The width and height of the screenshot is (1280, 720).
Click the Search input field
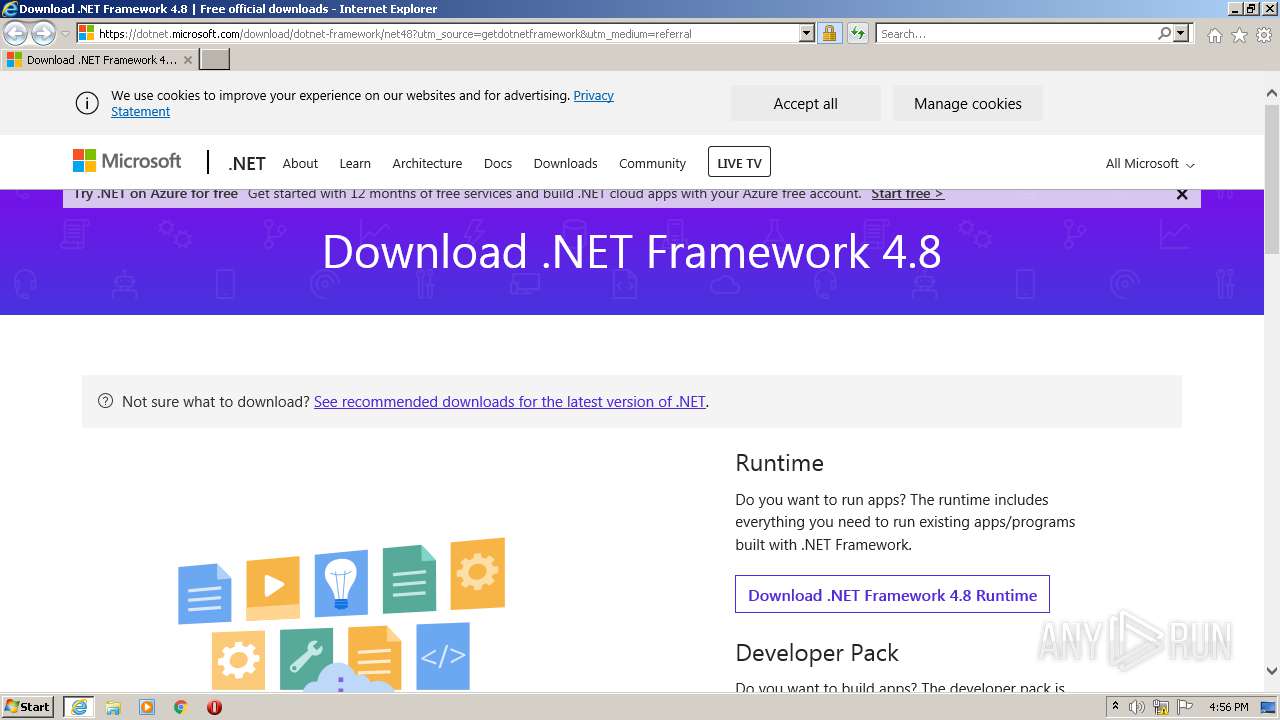tap(1015, 33)
